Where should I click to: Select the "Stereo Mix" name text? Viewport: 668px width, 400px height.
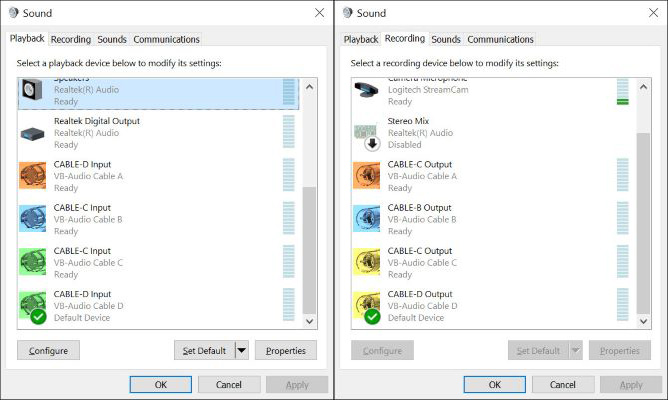click(408, 121)
